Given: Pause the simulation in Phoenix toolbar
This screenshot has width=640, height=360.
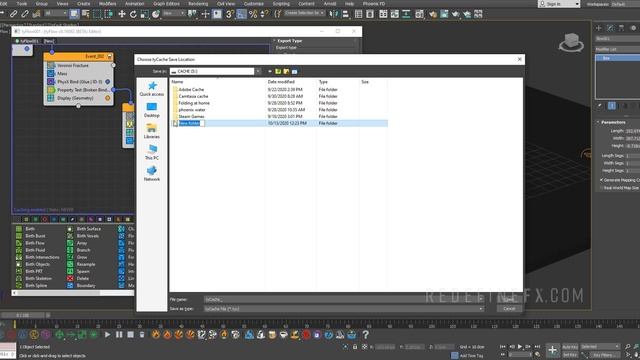Looking at the screenshot, I should tap(119, 335).
